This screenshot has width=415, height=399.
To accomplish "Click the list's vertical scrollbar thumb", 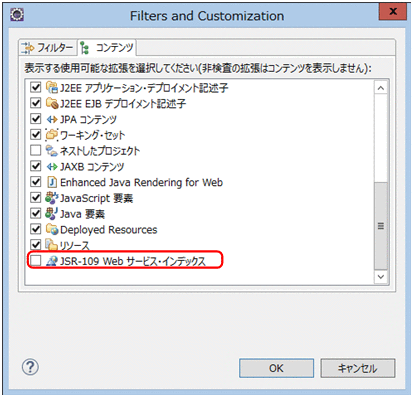I will 381,226.
